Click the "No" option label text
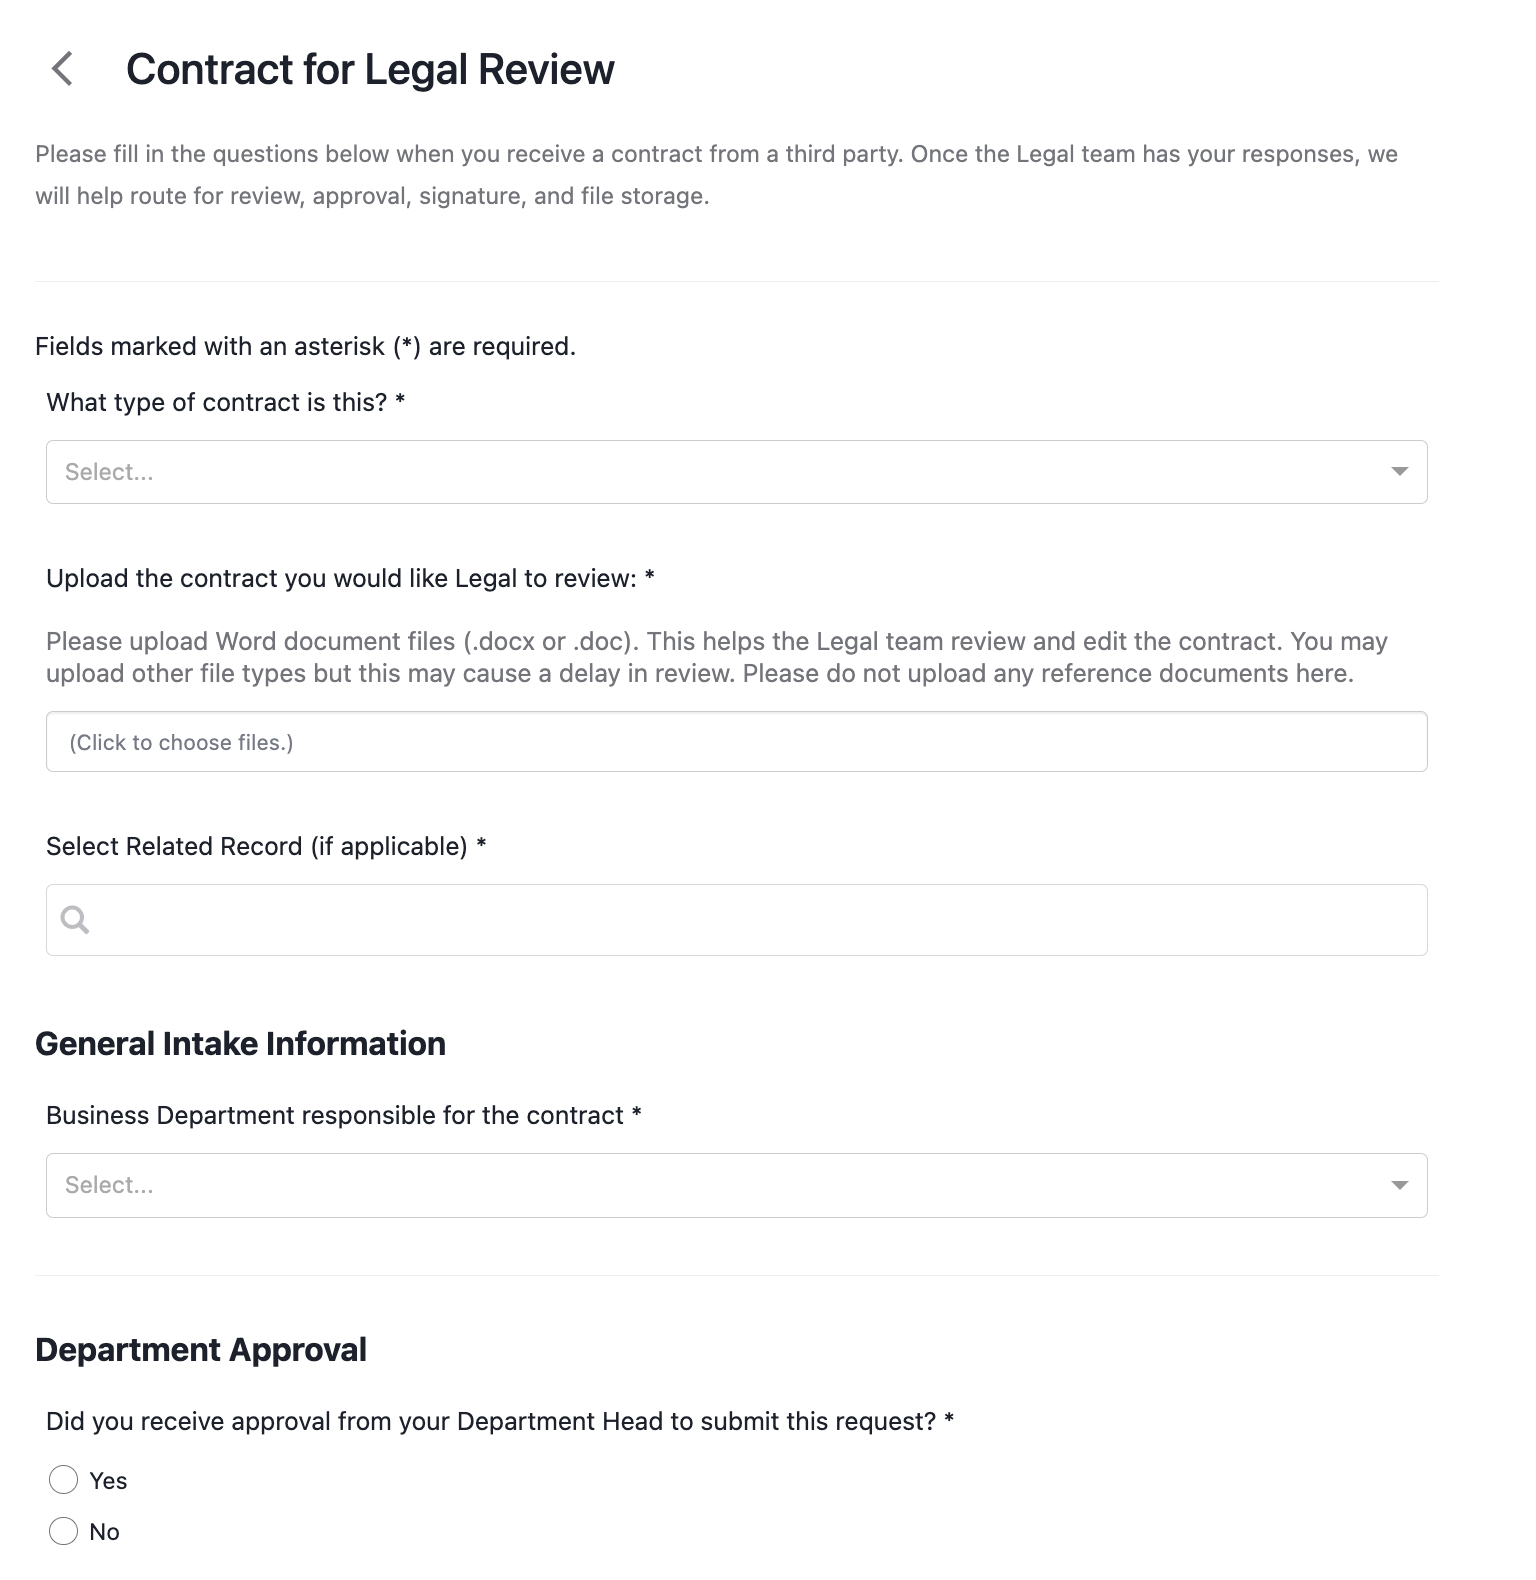The image size is (1536, 1580). 104,1532
